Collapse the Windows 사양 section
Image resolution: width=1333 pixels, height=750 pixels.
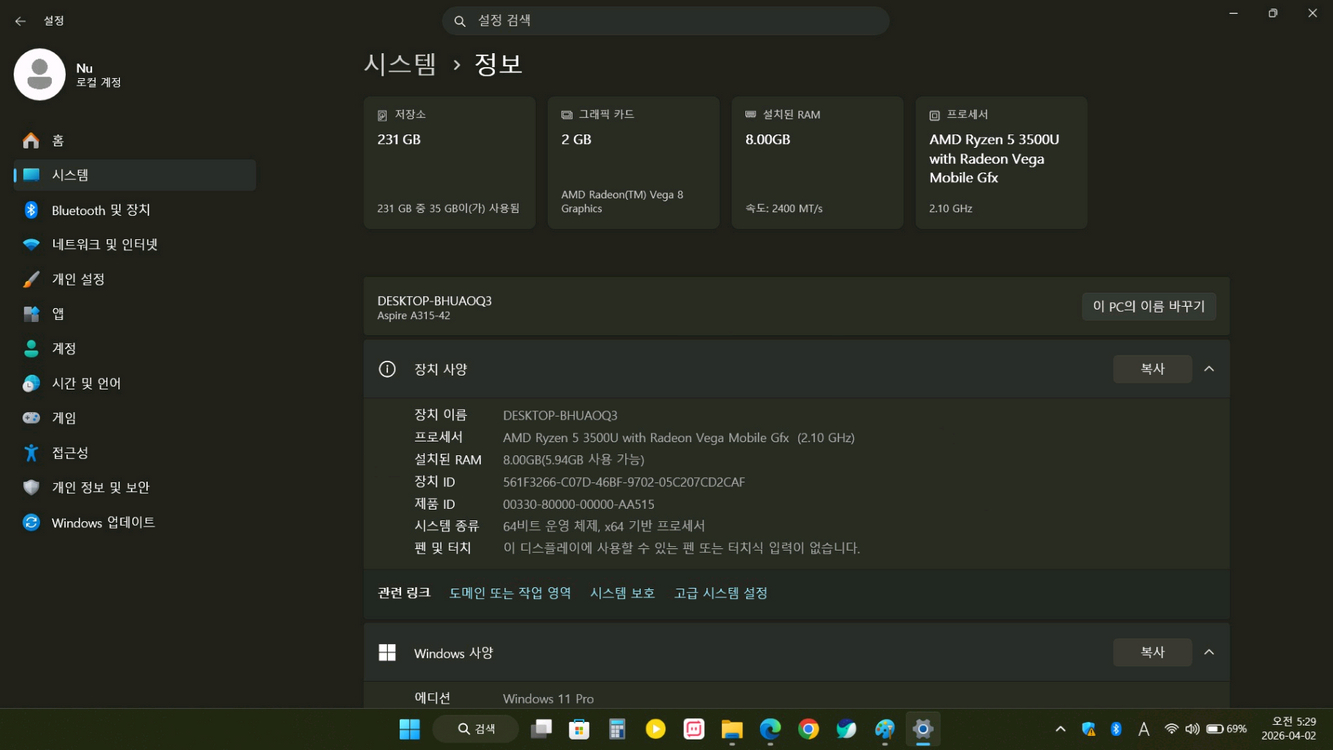coord(1208,652)
